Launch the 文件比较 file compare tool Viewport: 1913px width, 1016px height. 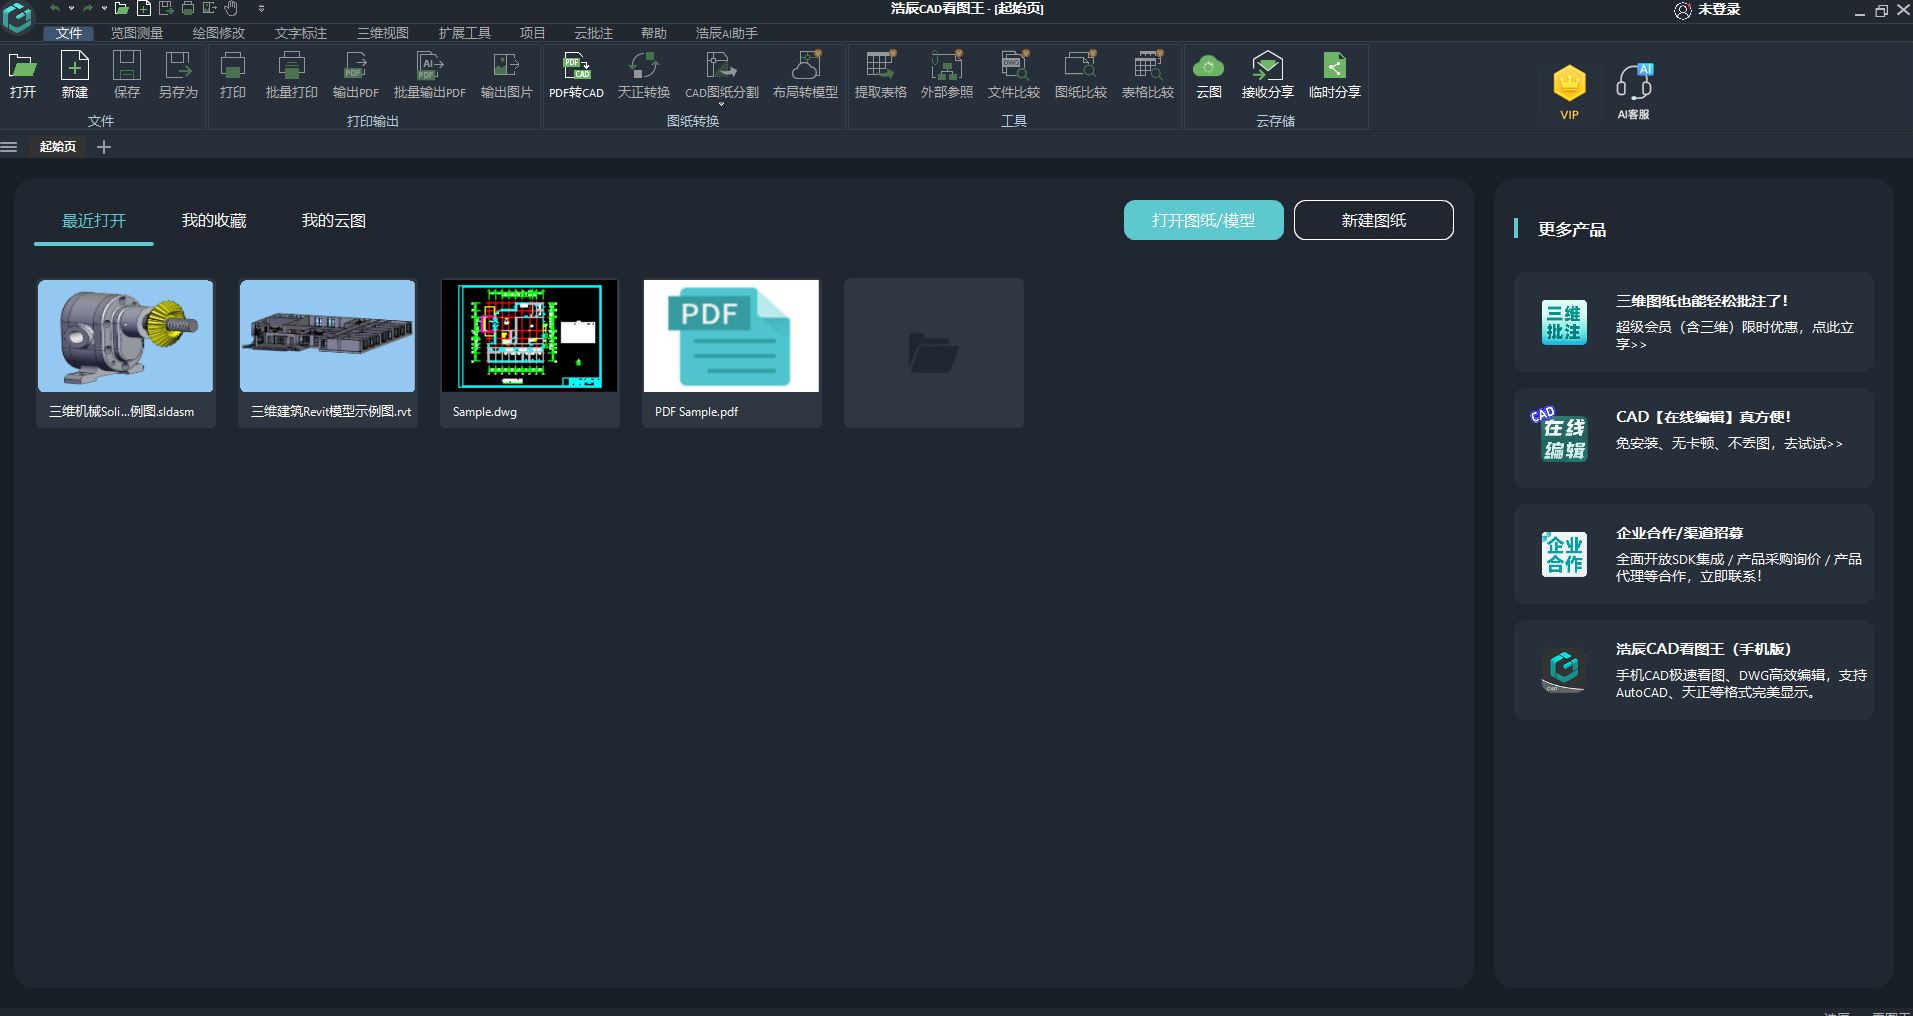(x=1014, y=75)
